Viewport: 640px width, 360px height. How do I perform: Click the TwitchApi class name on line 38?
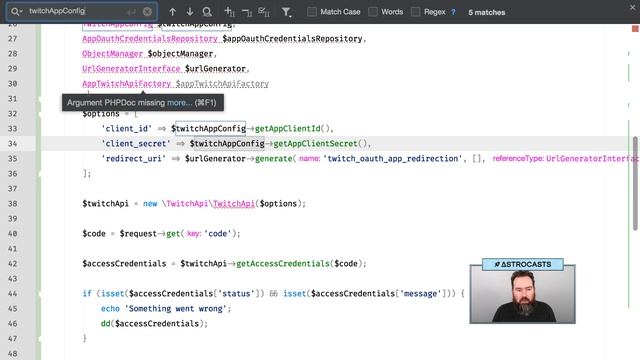(234, 204)
